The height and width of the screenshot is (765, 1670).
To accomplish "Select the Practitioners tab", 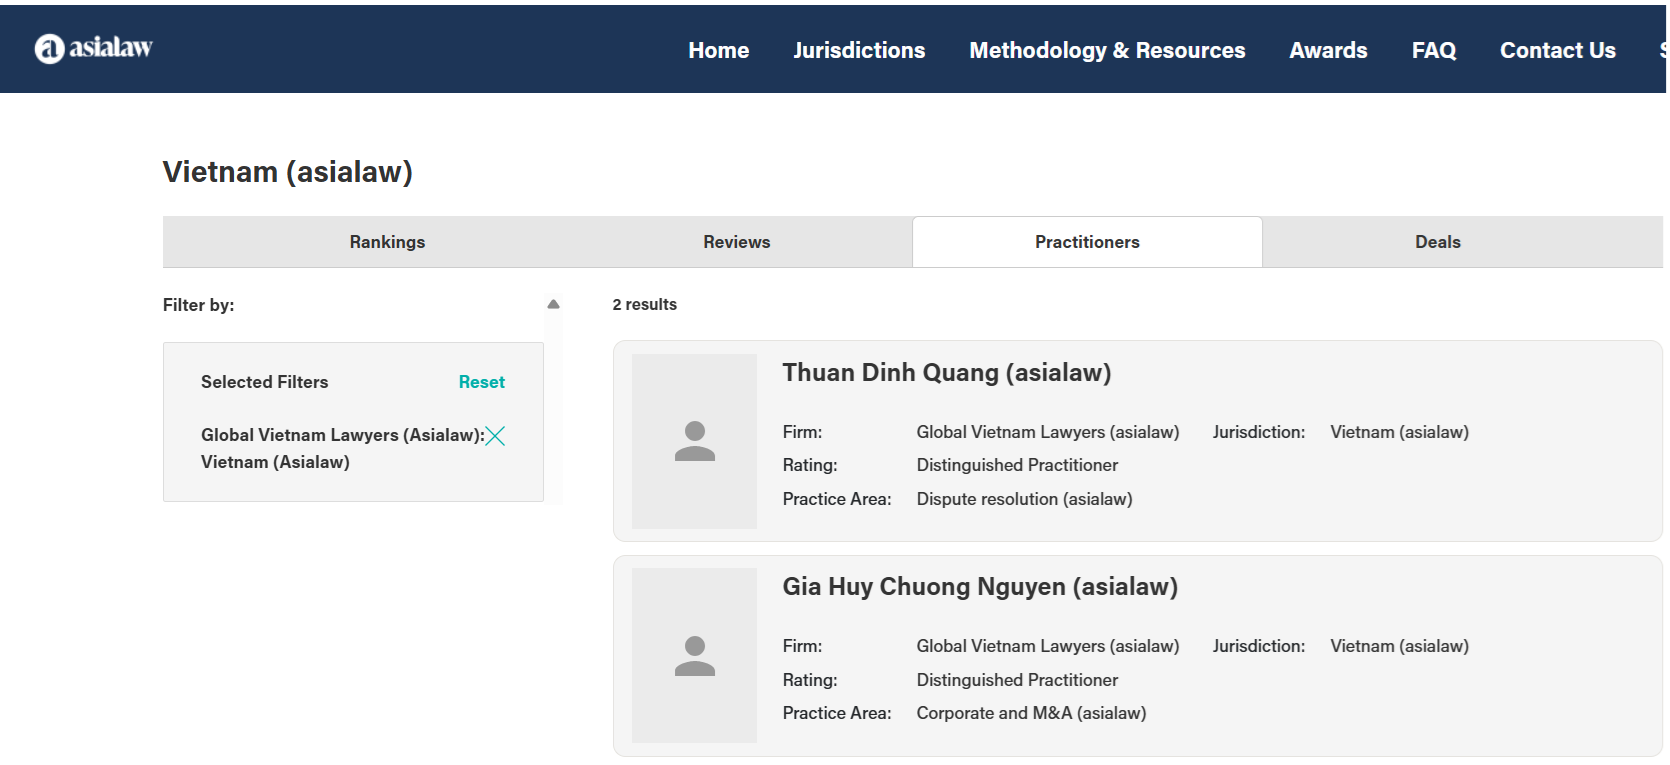I will click(1087, 242).
